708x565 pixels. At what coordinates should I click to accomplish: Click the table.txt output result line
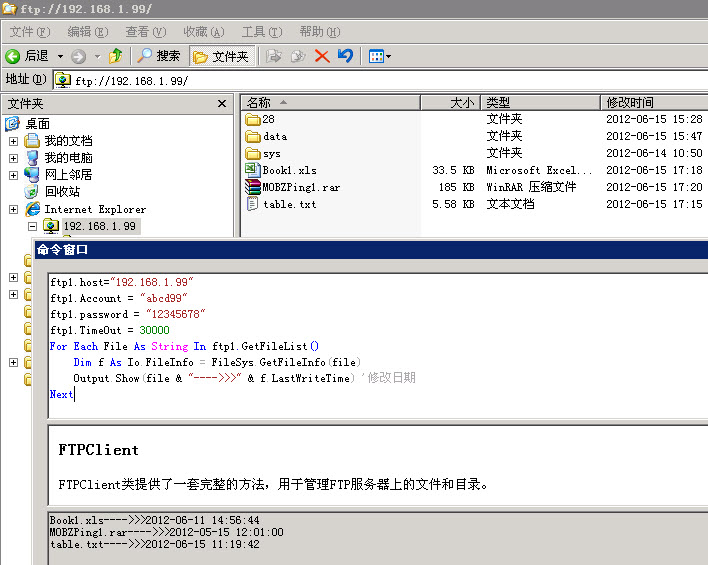[x=154, y=544]
